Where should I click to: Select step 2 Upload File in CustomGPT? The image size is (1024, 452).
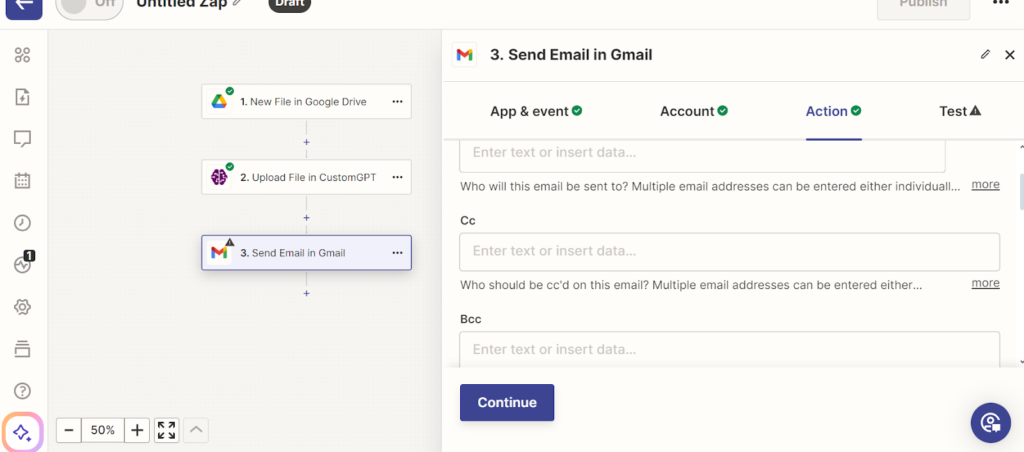(x=306, y=177)
